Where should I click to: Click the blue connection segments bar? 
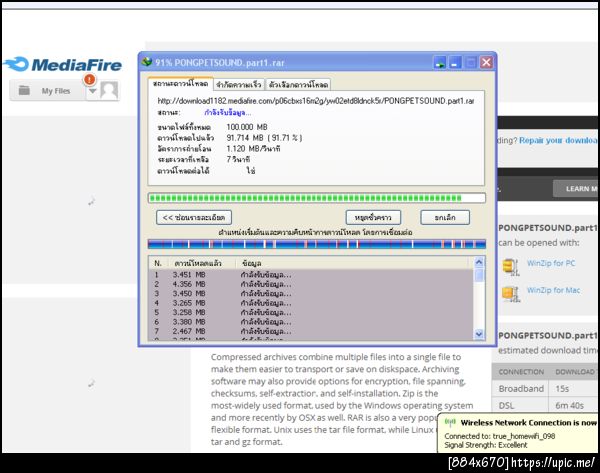(317, 244)
